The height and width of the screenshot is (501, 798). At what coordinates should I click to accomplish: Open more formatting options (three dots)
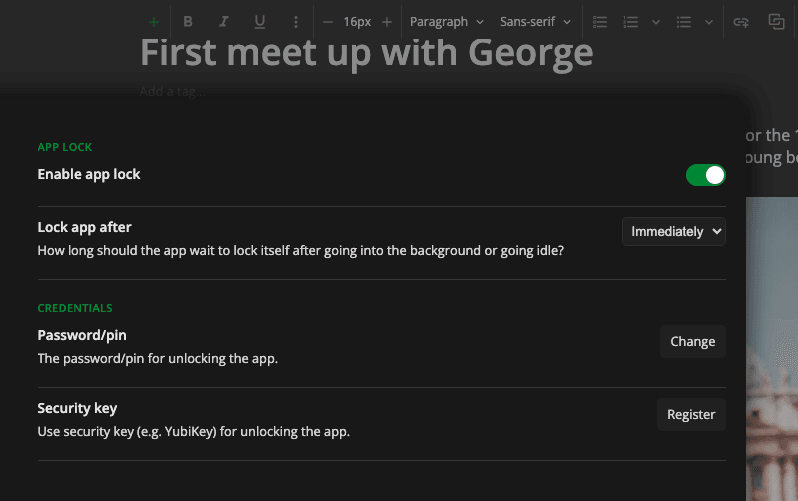[296, 21]
